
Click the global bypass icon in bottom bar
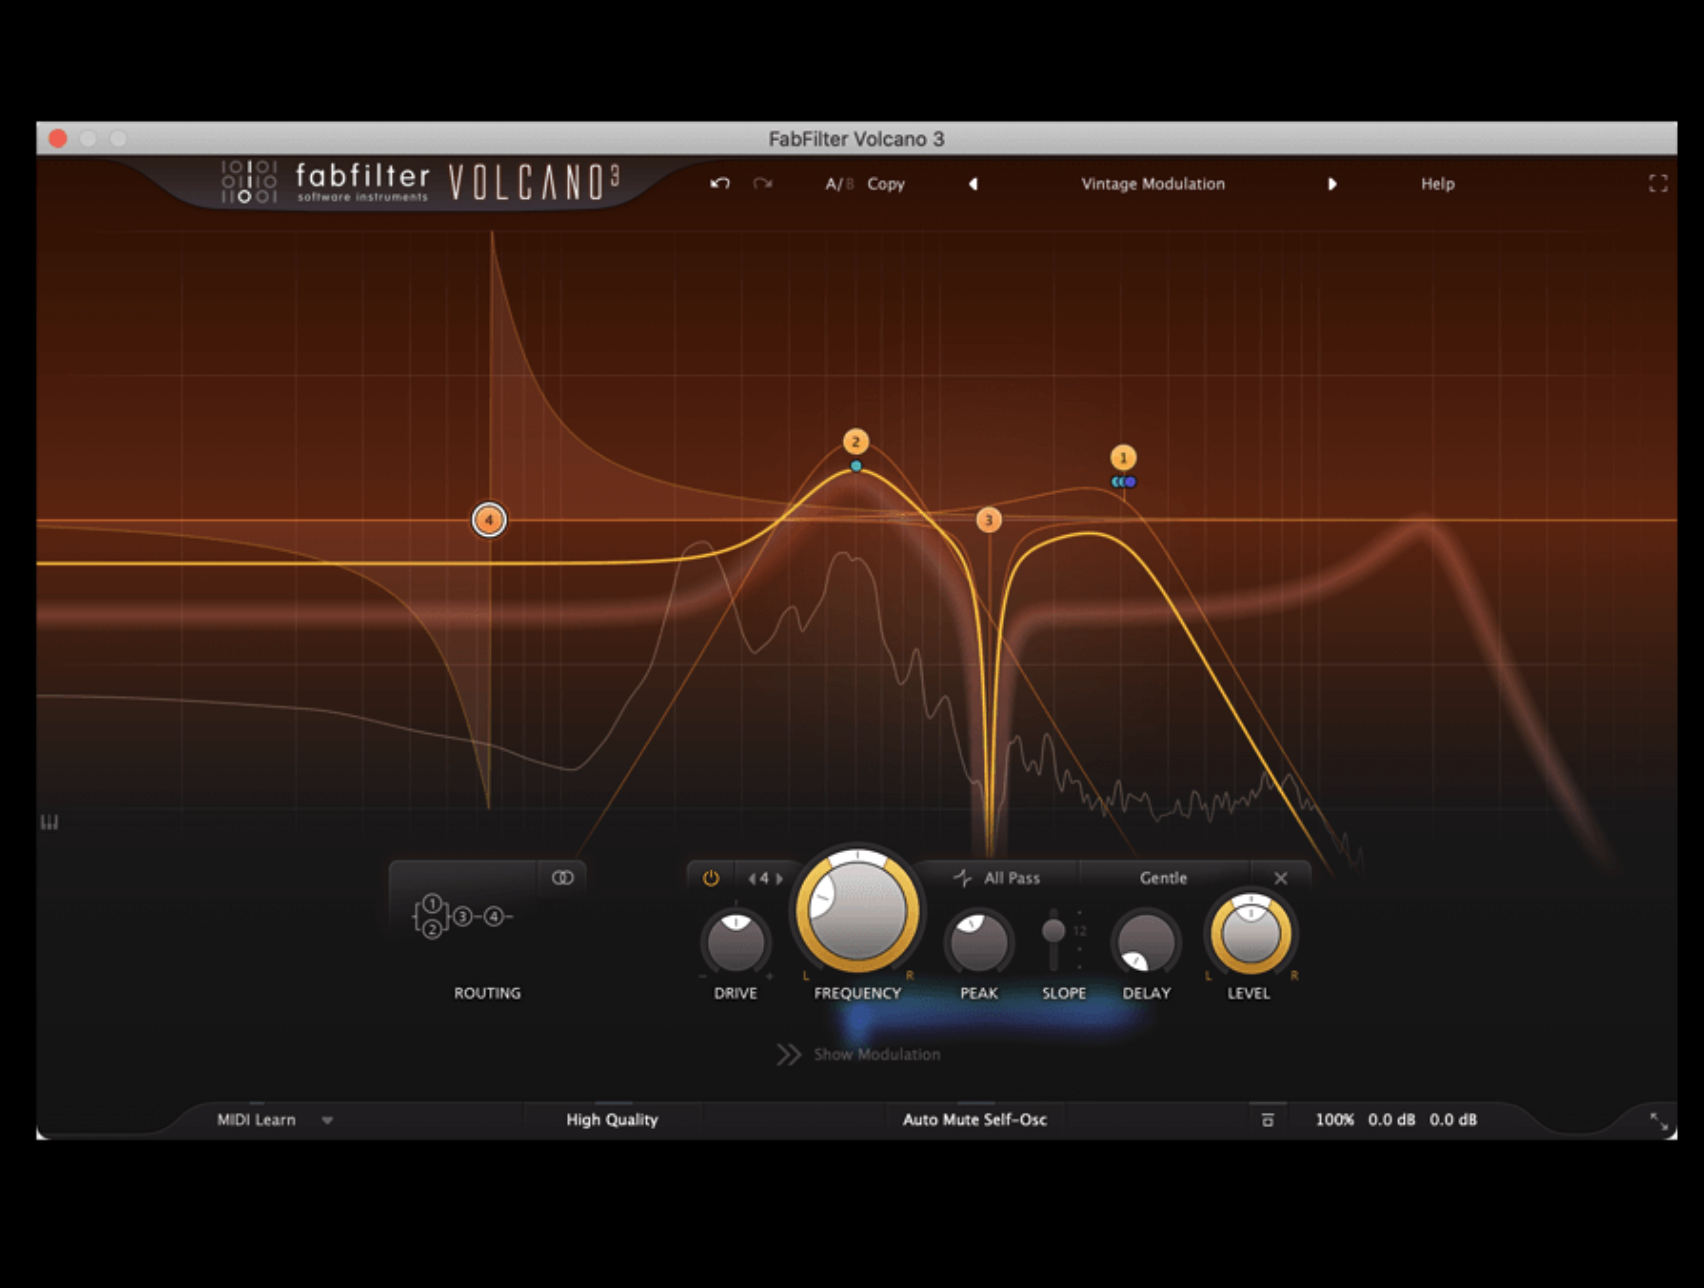click(x=1267, y=1120)
